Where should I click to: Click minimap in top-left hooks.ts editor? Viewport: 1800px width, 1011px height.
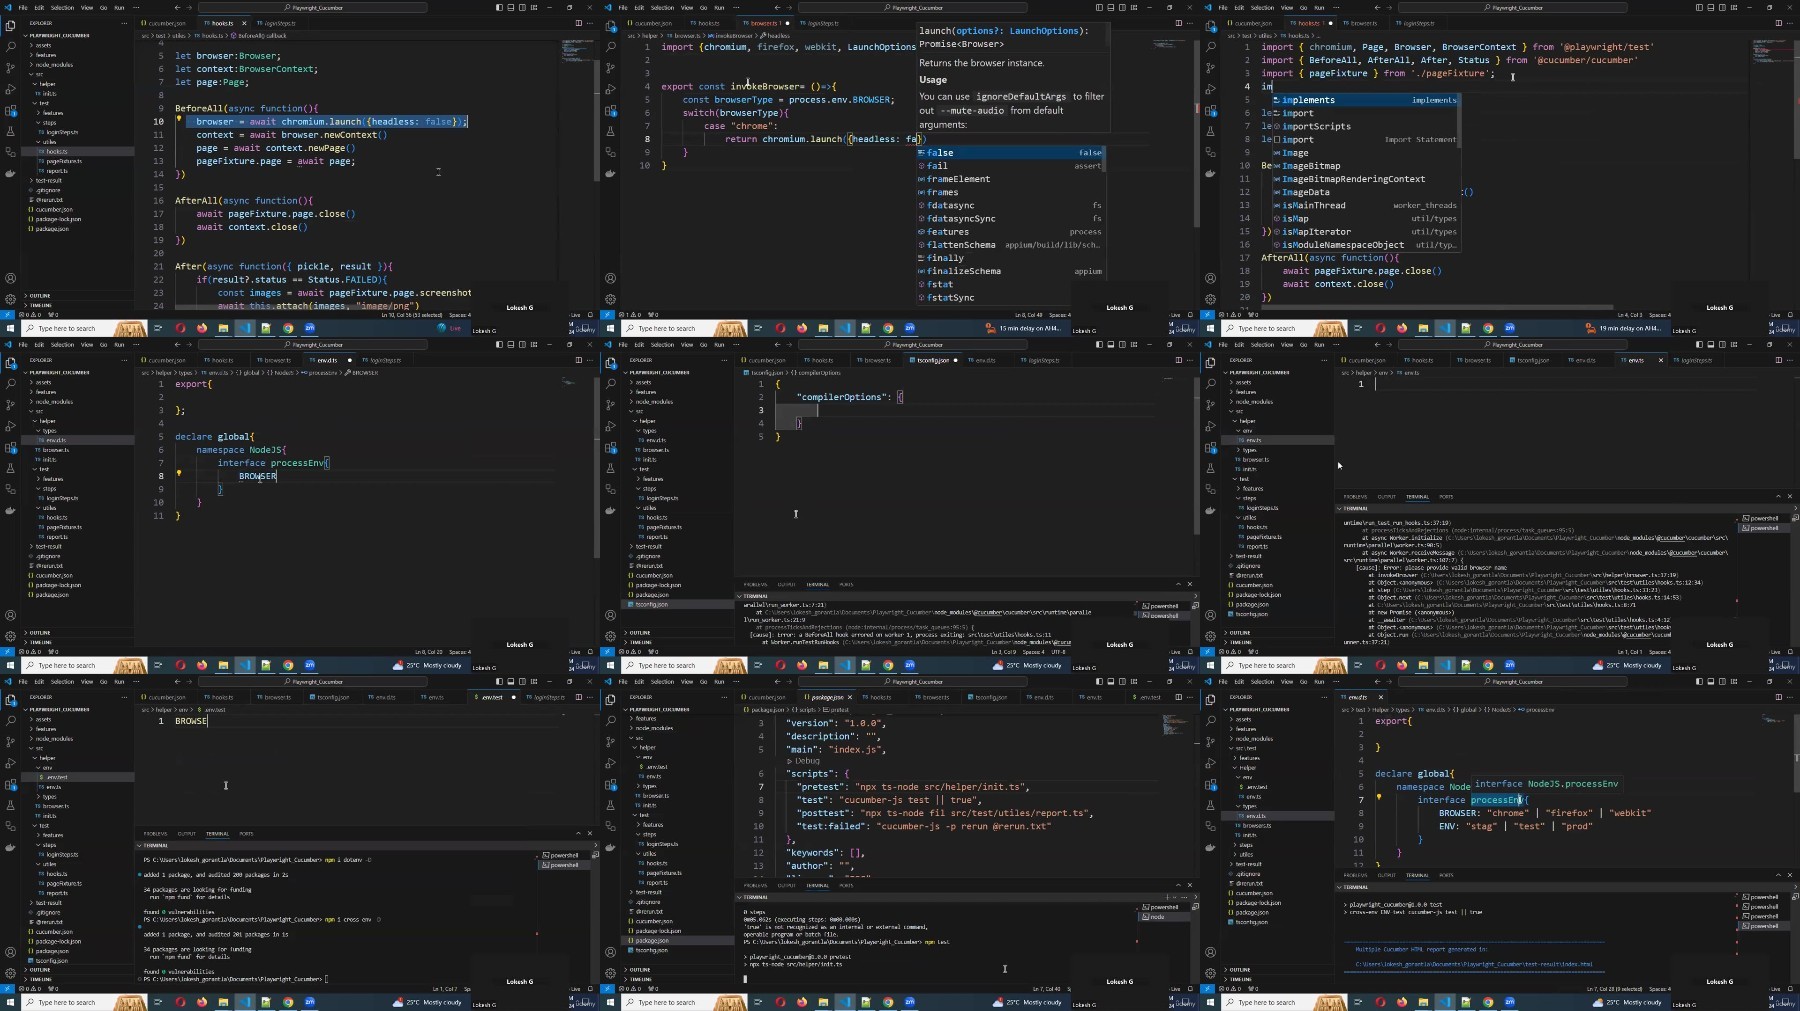point(577,52)
